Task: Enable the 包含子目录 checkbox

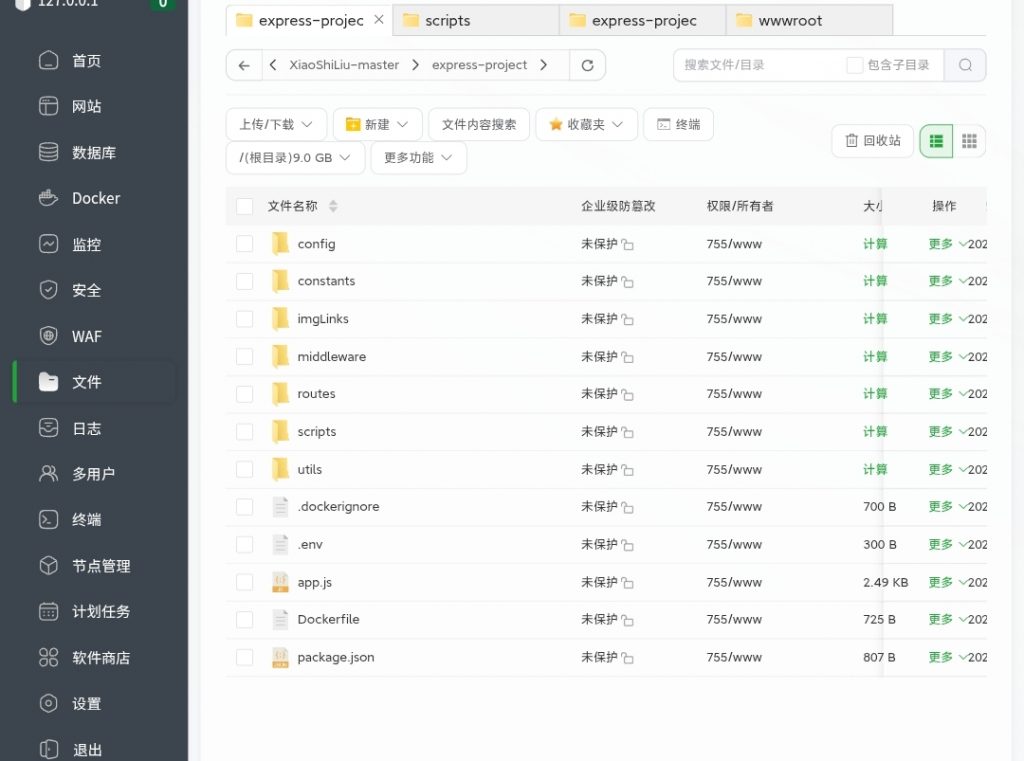Action: [x=854, y=65]
